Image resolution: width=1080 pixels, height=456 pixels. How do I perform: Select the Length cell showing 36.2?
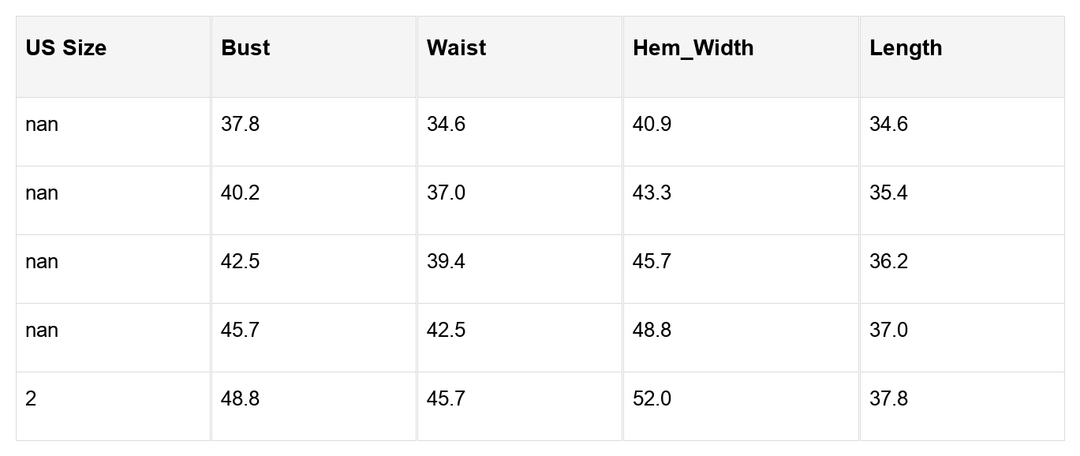888,262
